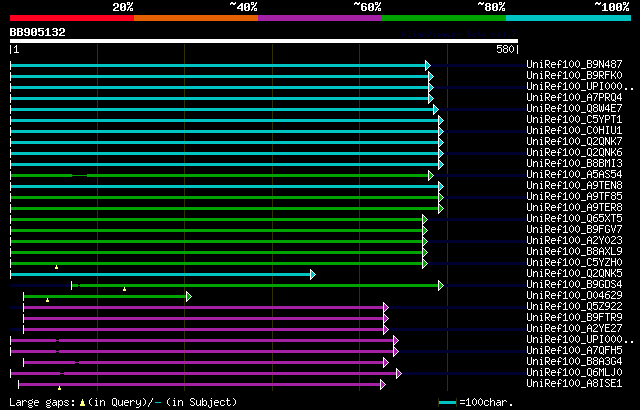Click the white BB905132 query bar
640x410 pixels.
[x=264, y=41]
